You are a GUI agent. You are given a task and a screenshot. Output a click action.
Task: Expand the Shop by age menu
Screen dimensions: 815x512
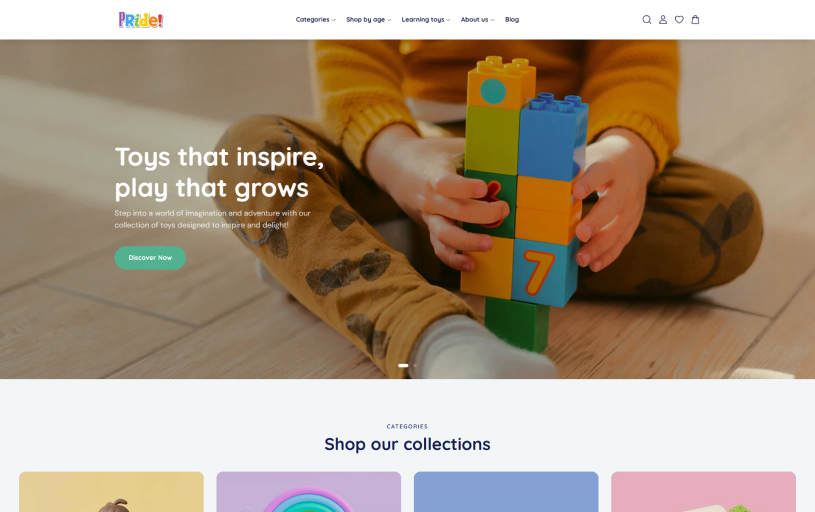369,20
